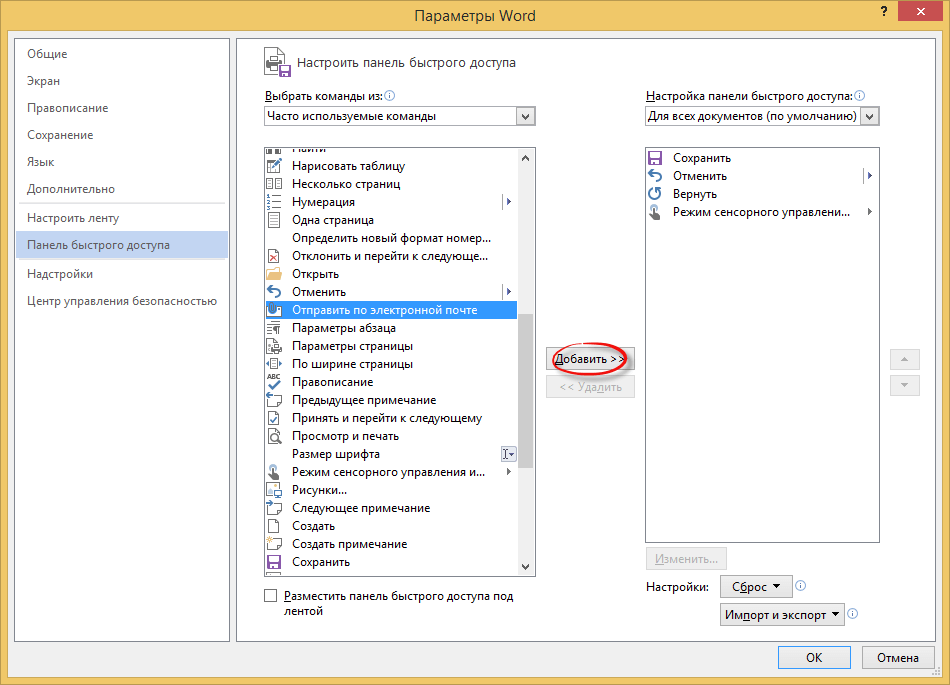Viewport: 950px width, 685px height.
Task: Click the Вернуть redo icon in the toolbar list
Action: coord(655,194)
